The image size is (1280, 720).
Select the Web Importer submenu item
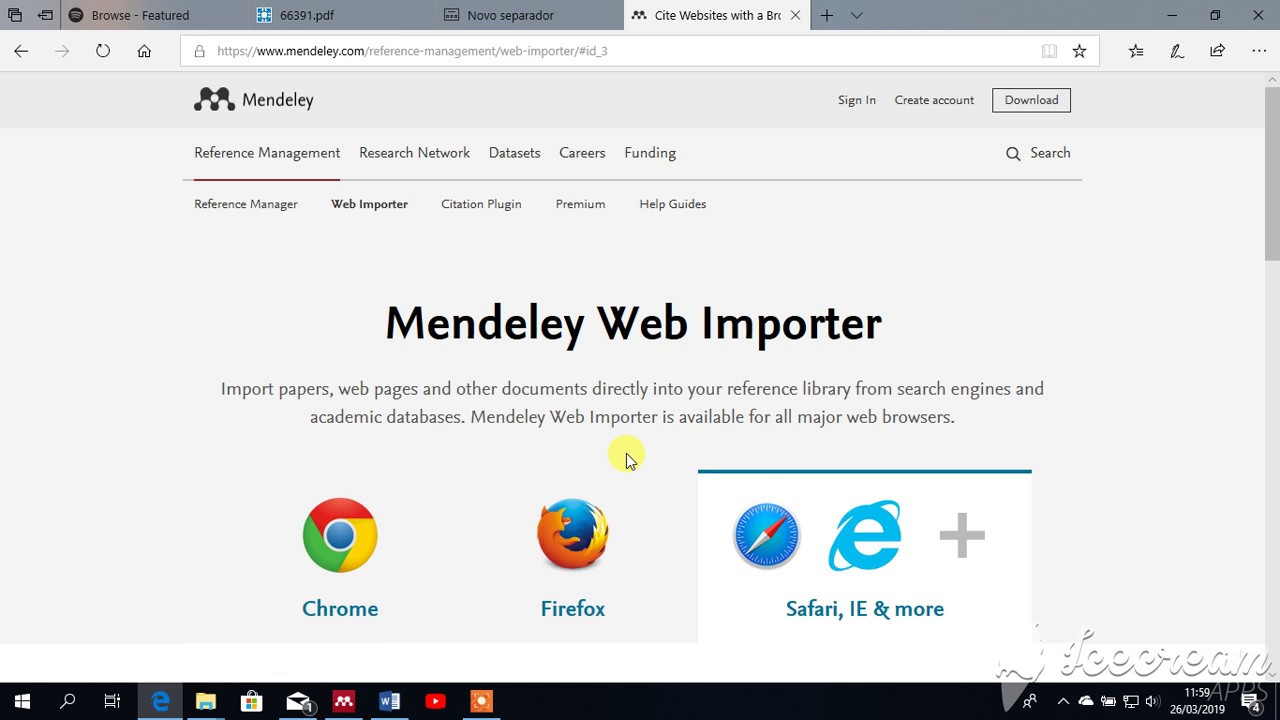pyautogui.click(x=369, y=204)
